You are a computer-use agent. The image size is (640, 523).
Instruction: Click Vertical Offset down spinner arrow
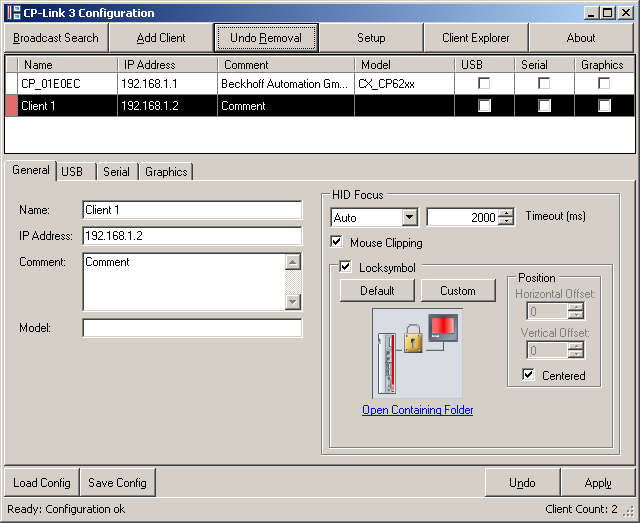point(576,354)
